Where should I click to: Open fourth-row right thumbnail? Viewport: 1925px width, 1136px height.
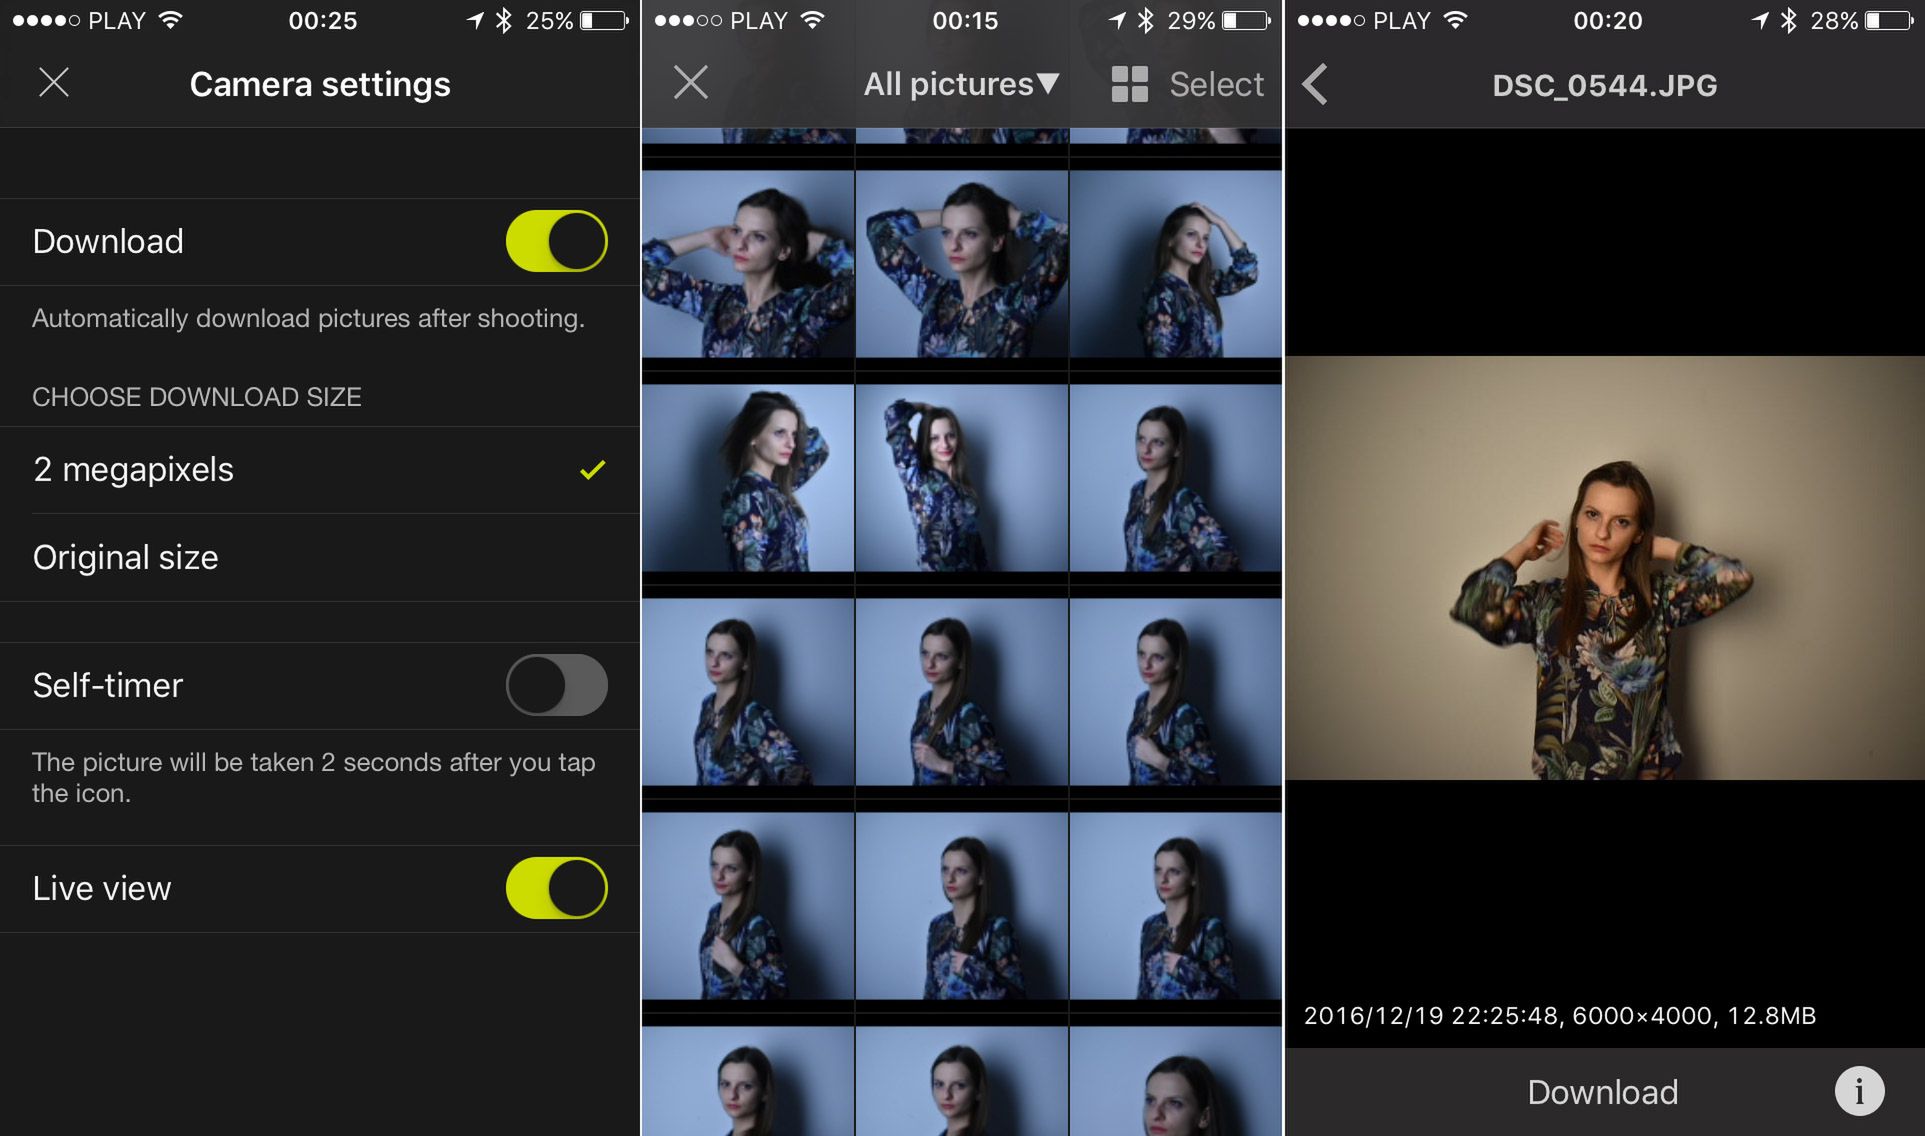1176,906
